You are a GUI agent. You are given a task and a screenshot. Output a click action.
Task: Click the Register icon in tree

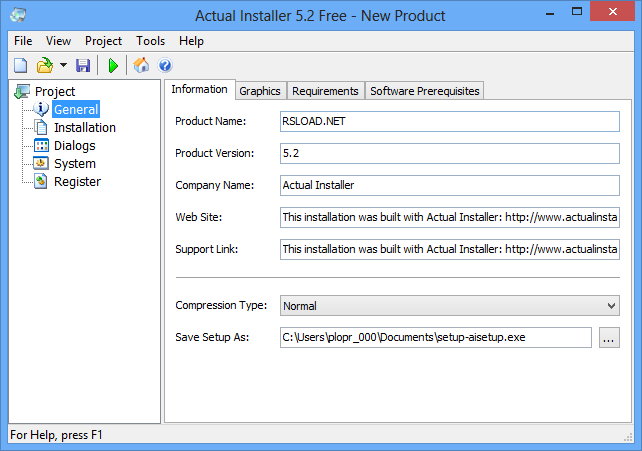(41, 181)
